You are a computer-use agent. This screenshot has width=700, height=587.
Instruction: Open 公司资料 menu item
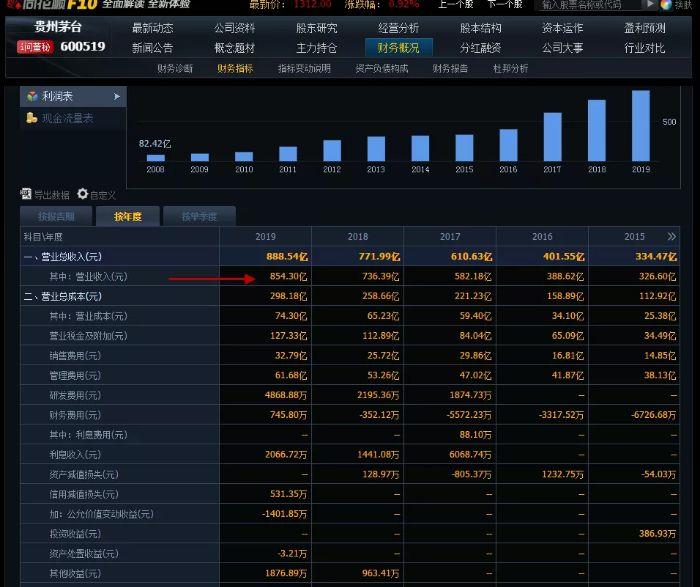tap(234, 28)
